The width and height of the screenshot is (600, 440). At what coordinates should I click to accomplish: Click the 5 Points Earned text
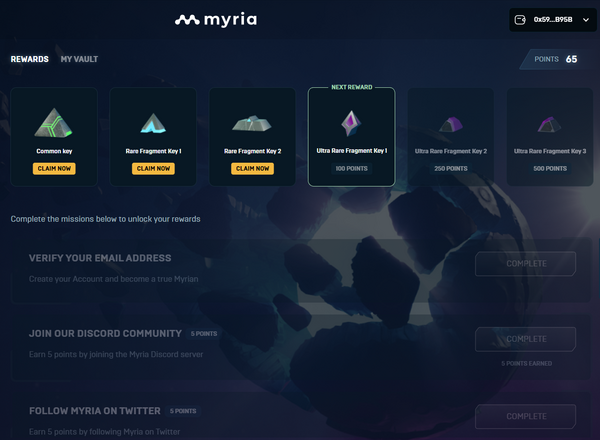527,363
